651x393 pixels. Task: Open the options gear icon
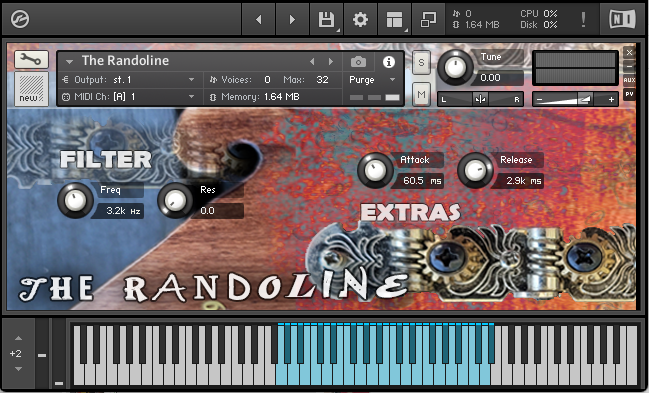(x=360, y=19)
